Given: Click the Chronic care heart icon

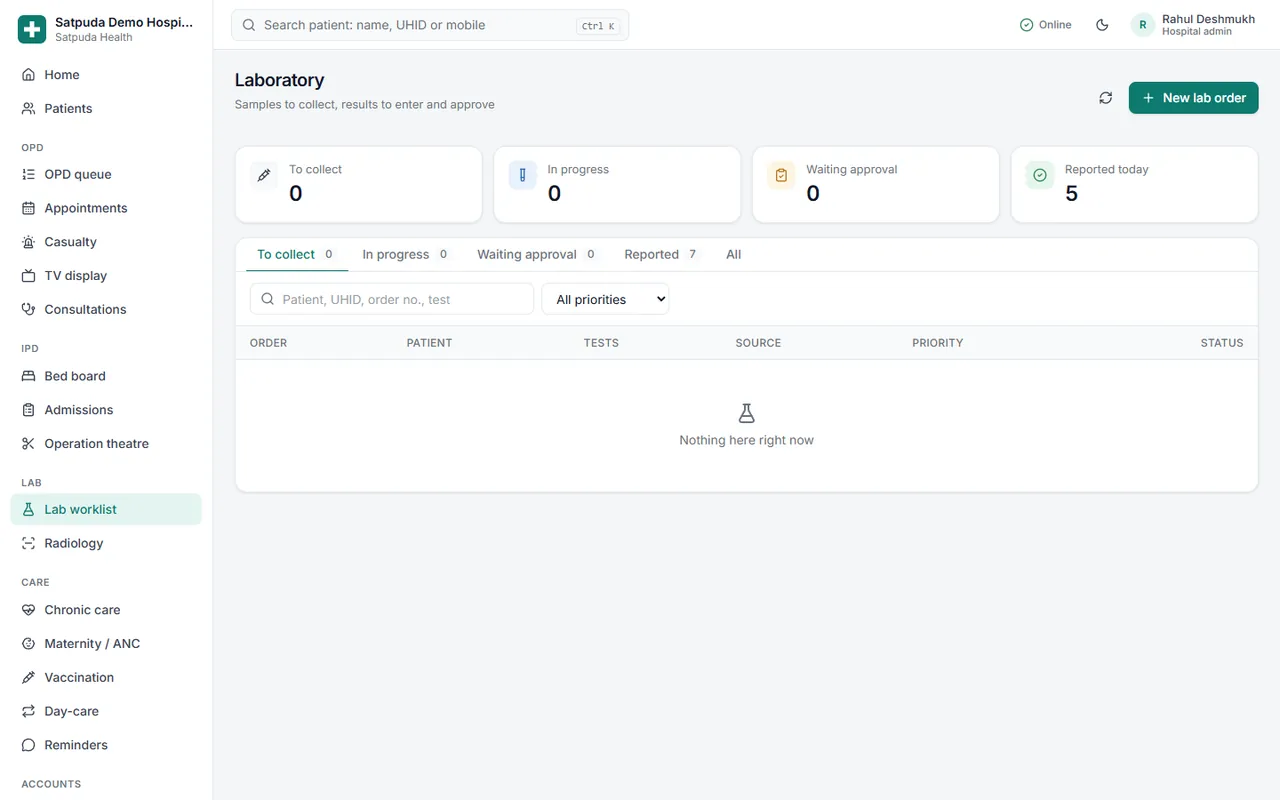Looking at the screenshot, I should click(x=28, y=610).
